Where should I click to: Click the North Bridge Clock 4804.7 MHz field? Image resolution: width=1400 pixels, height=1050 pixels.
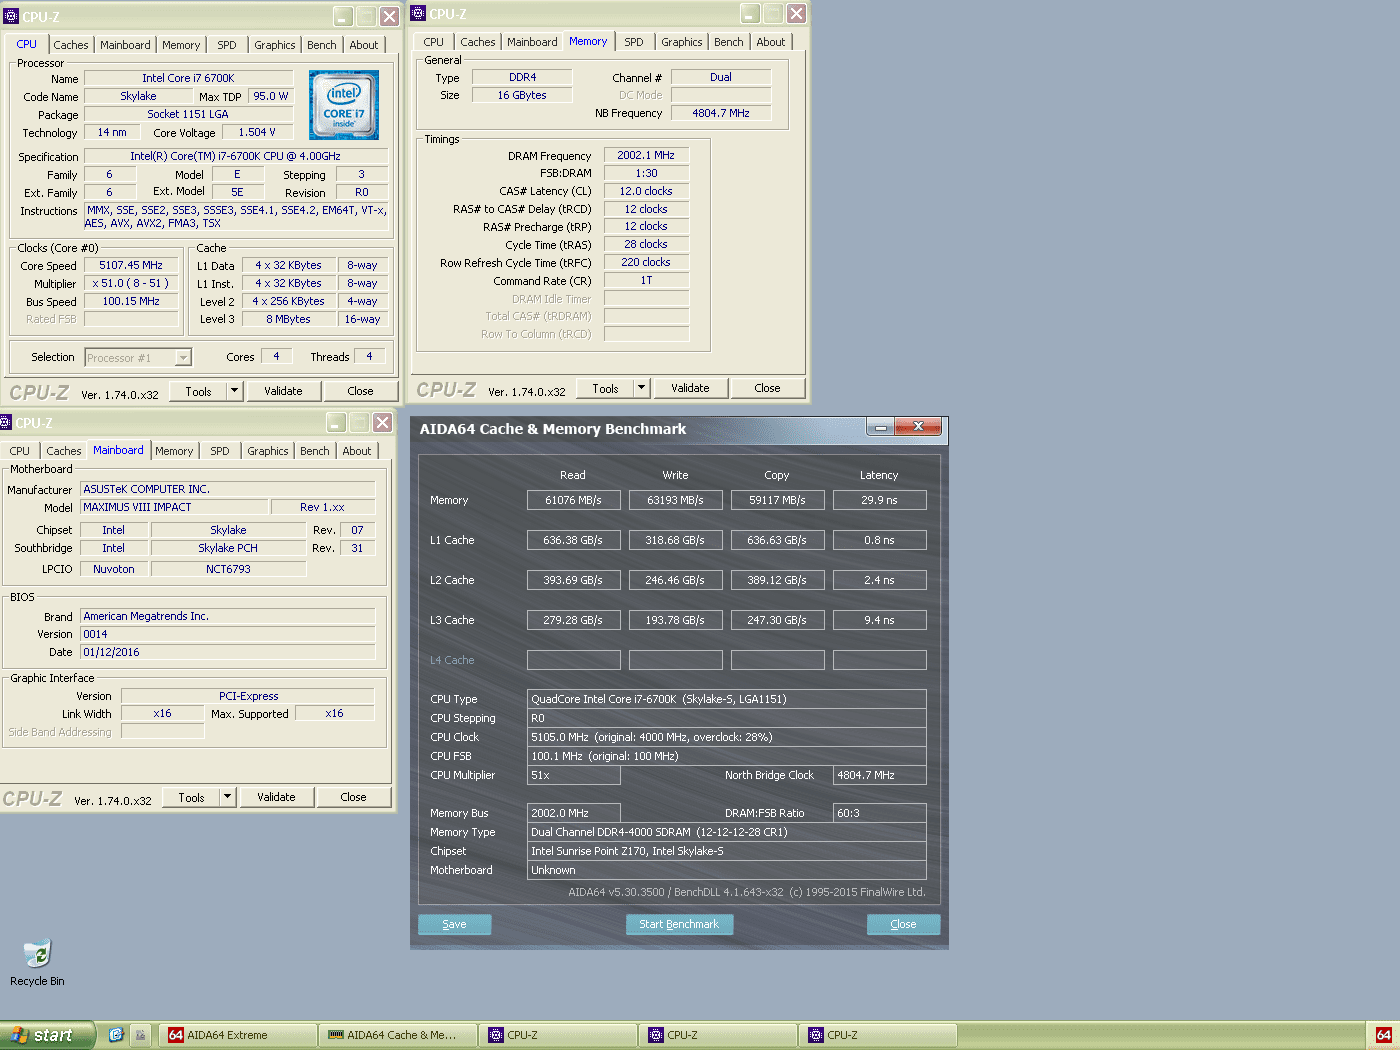[879, 775]
